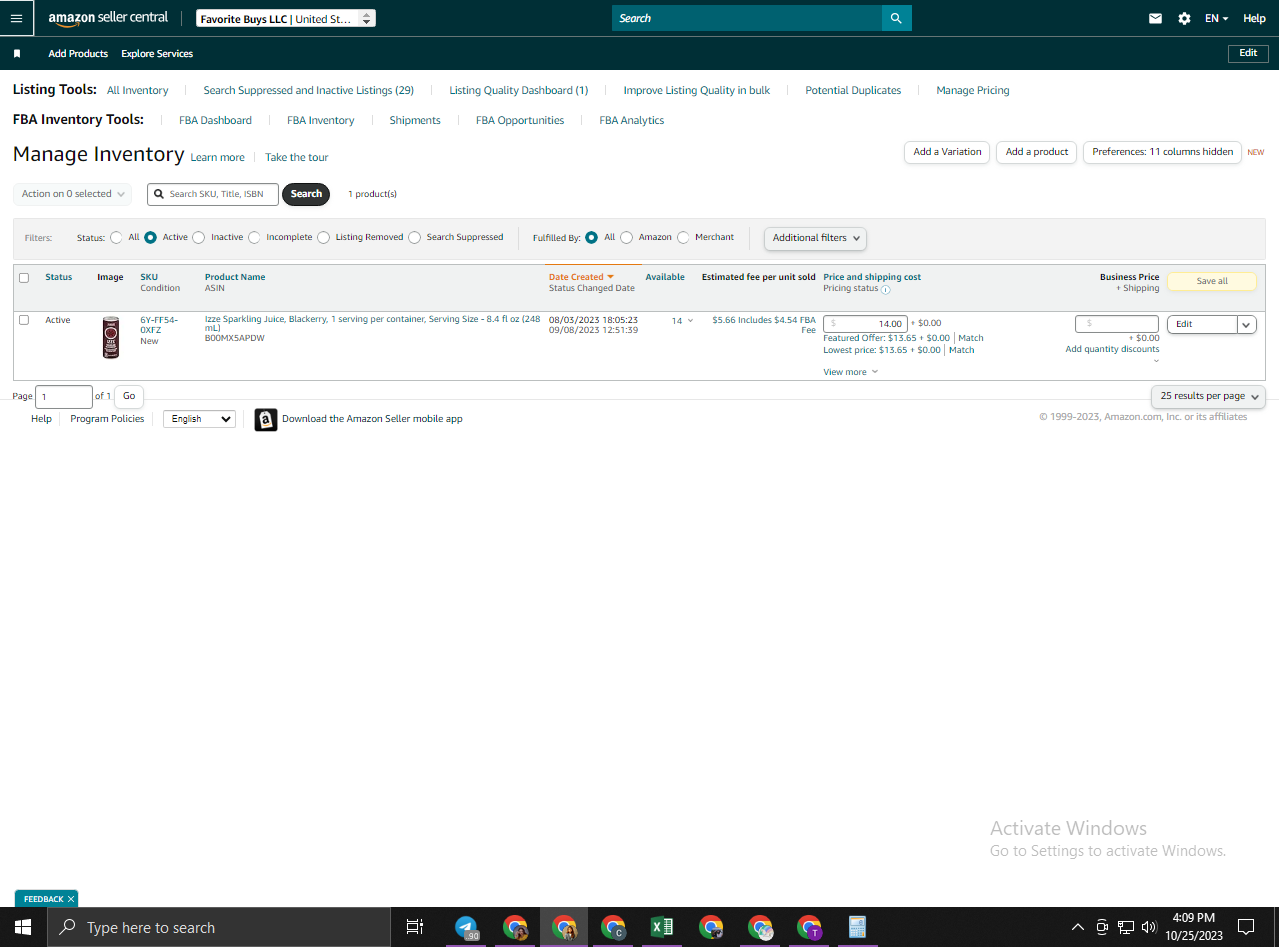The height and width of the screenshot is (947, 1279).
Task: Click the Meet Now tray icon
Action: [x=1102, y=927]
